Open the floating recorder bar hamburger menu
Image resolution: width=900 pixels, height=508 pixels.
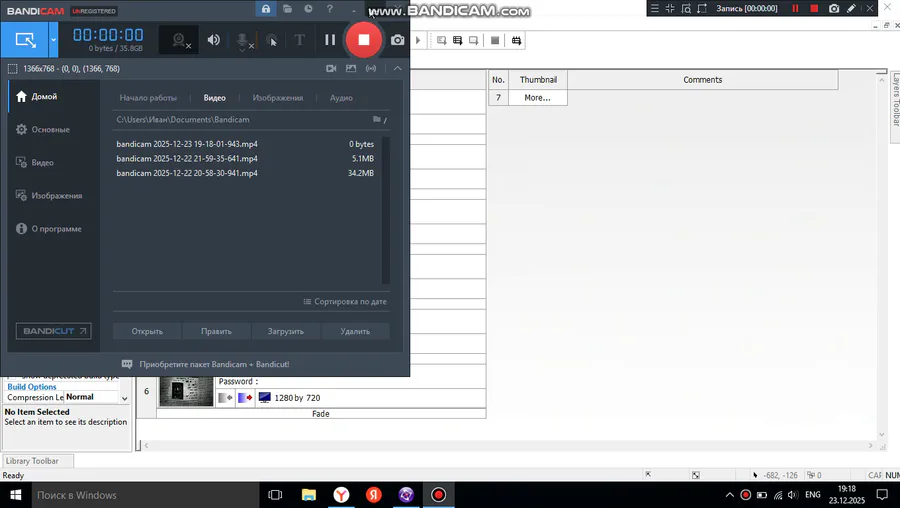pyautogui.click(x=654, y=8)
